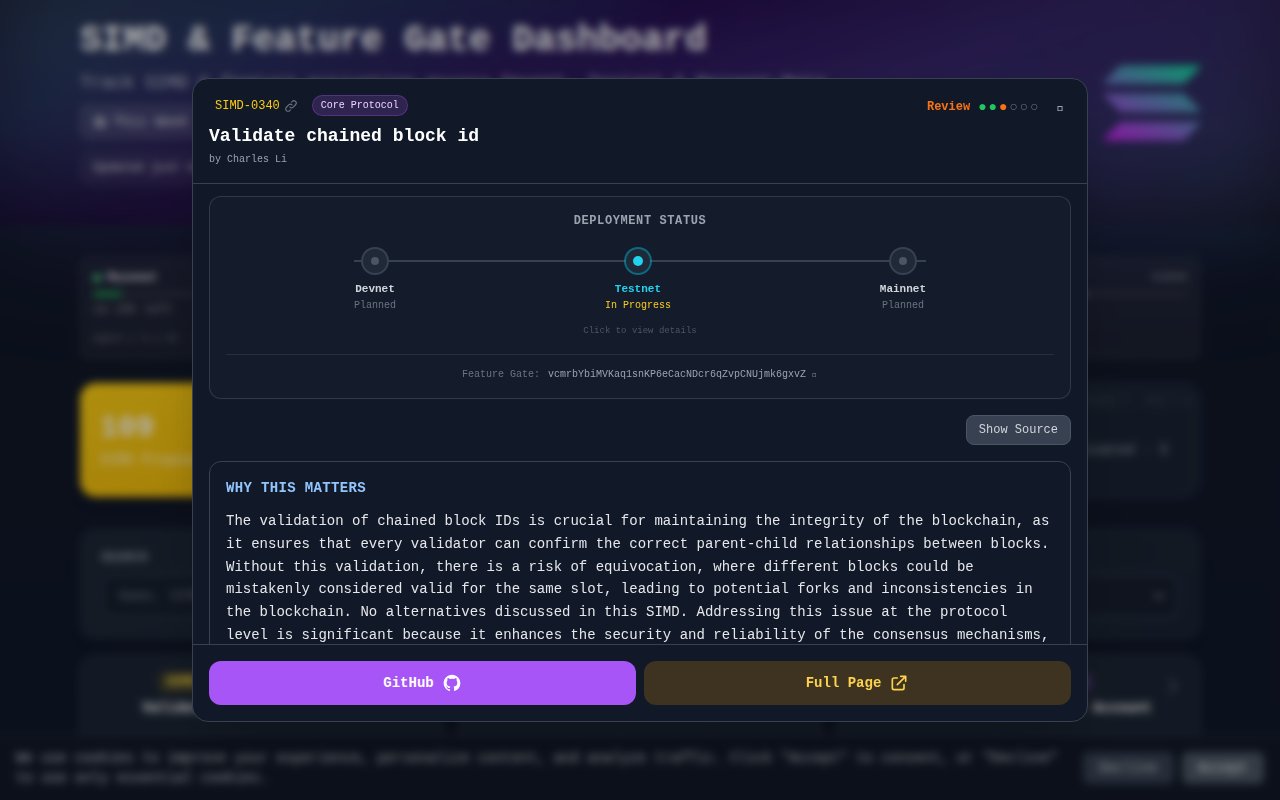The image size is (1280, 800).
Task: Click the link icon beside SIMD-0340
Action: pyautogui.click(x=291, y=106)
